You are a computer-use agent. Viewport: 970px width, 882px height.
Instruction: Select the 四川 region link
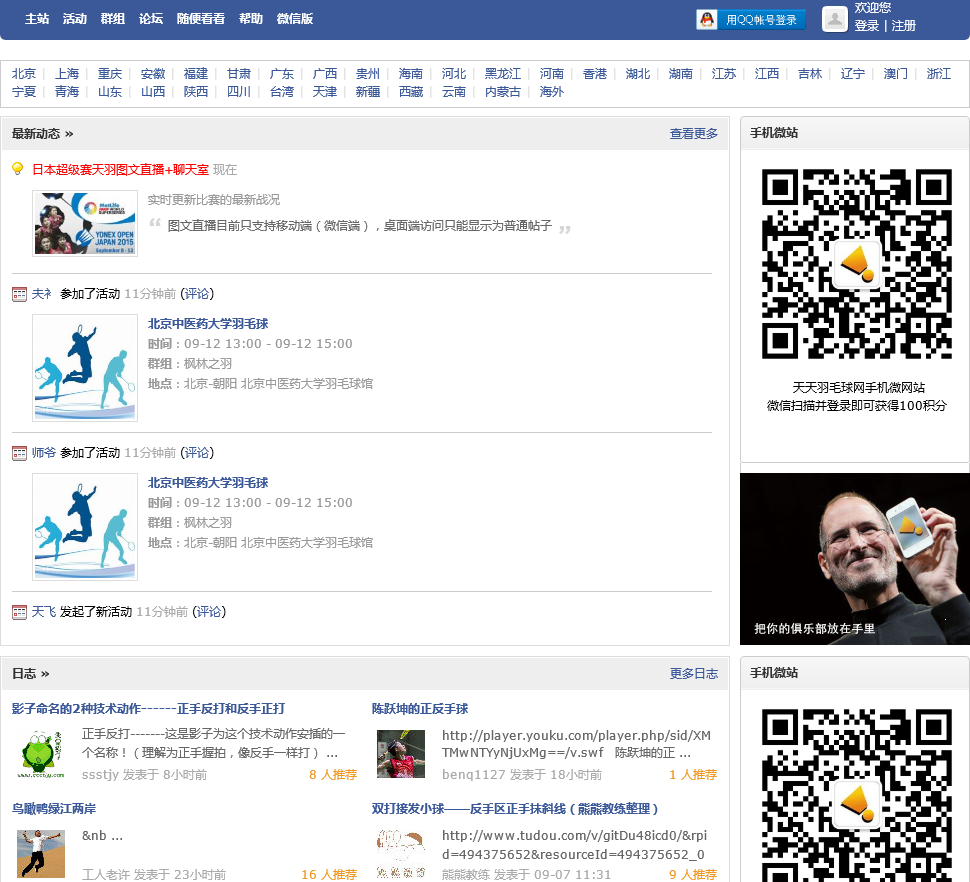(239, 92)
